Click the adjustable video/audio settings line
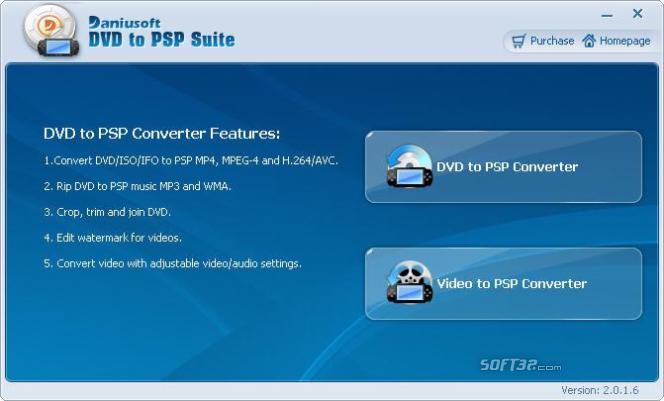The image size is (664, 401). [173, 263]
